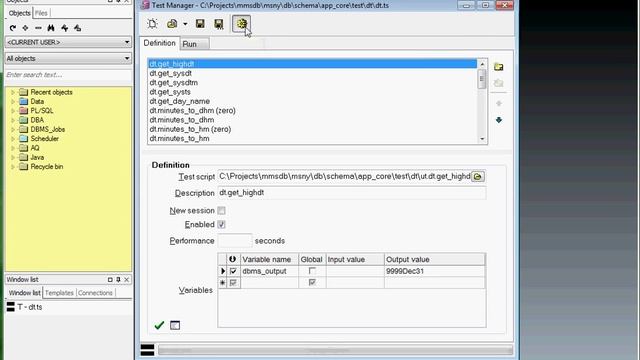640x360 pixels.
Task: Select dt.minutes_to_dhm (zero) test
Action: pyautogui.click(x=312, y=110)
